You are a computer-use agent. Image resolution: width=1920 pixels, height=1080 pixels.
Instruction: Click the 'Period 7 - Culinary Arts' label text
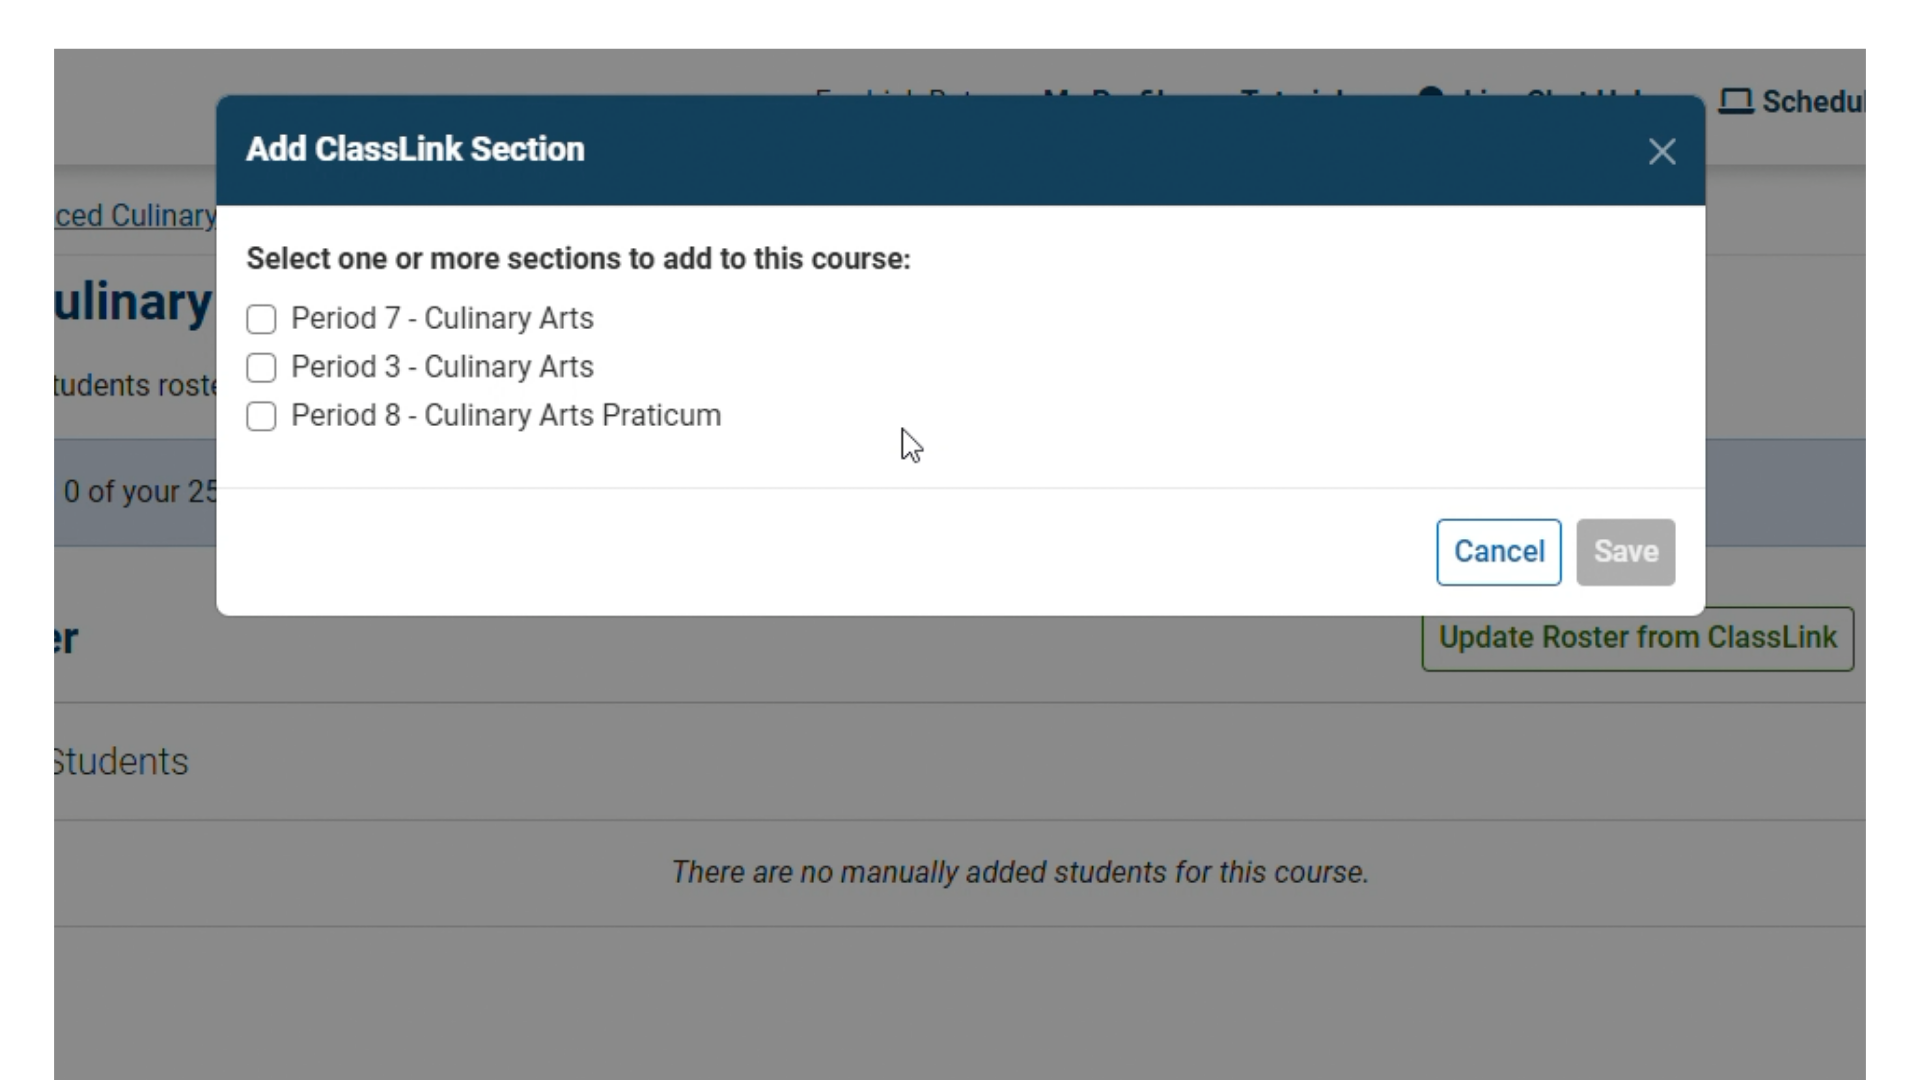pos(442,318)
